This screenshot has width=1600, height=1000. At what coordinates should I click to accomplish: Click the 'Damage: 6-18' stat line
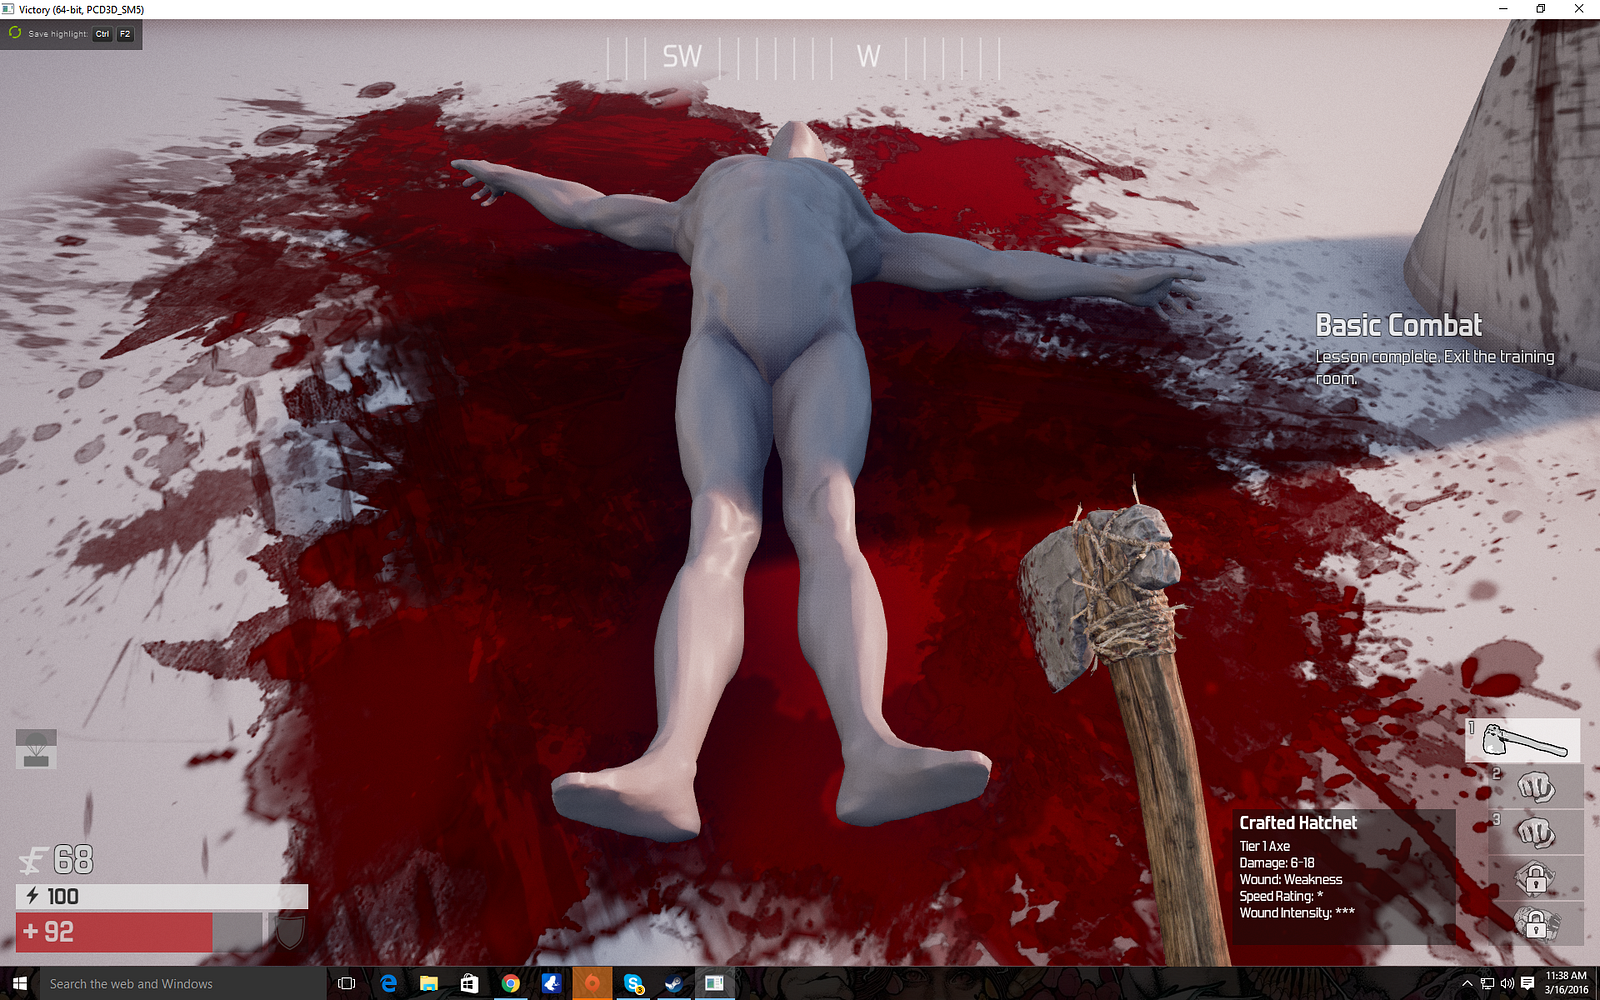coord(1277,863)
